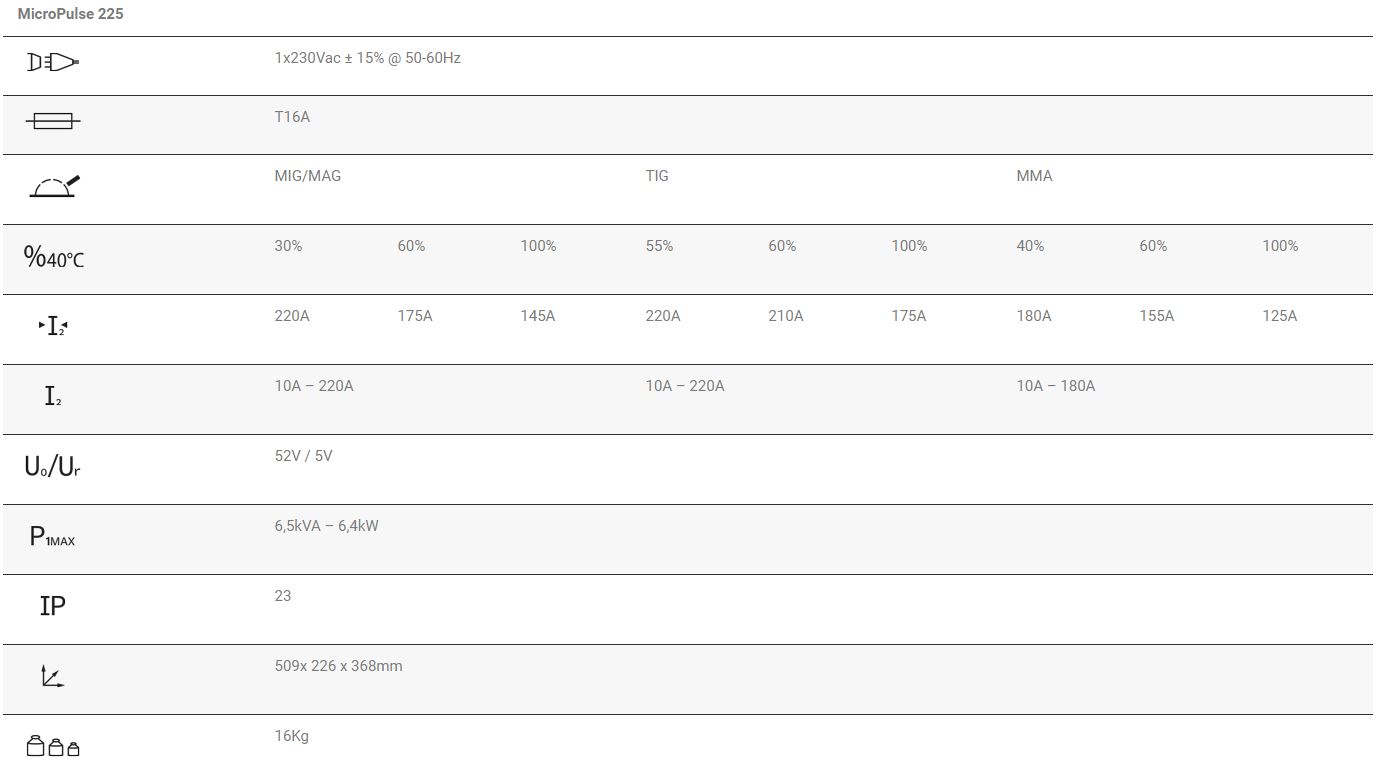Click the T16A fuse value
Viewport: 1379px width, 764px height.
point(292,117)
